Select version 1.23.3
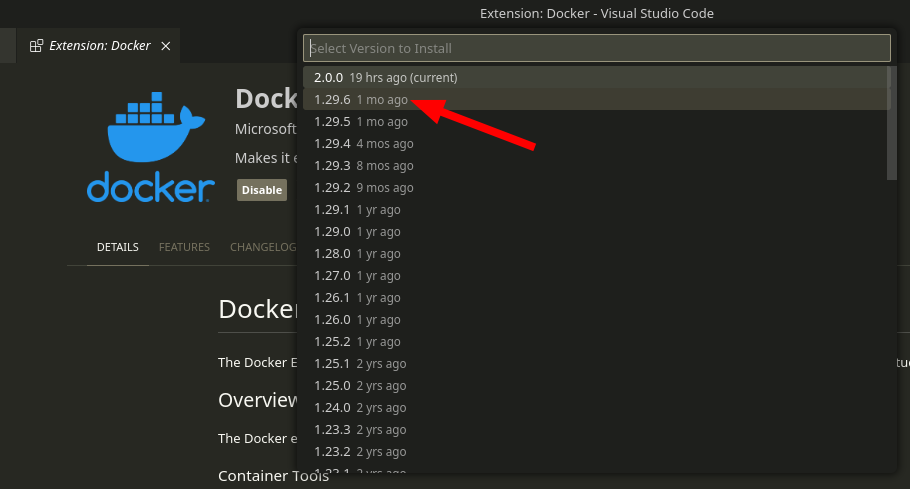Image resolution: width=910 pixels, height=489 pixels. coord(597,430)
